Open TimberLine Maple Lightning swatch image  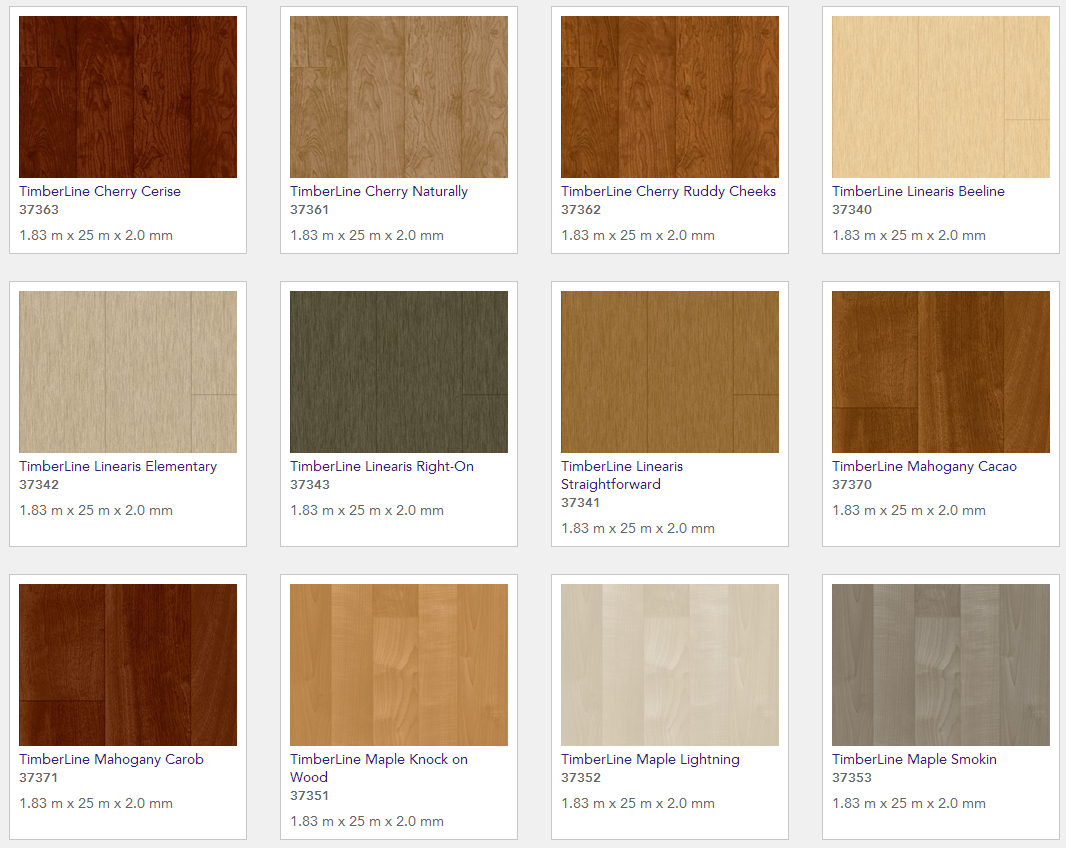point(670,665)
